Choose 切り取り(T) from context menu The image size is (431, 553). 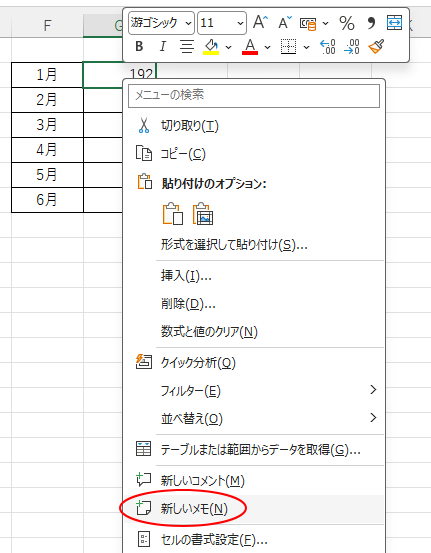coord(254,126)
